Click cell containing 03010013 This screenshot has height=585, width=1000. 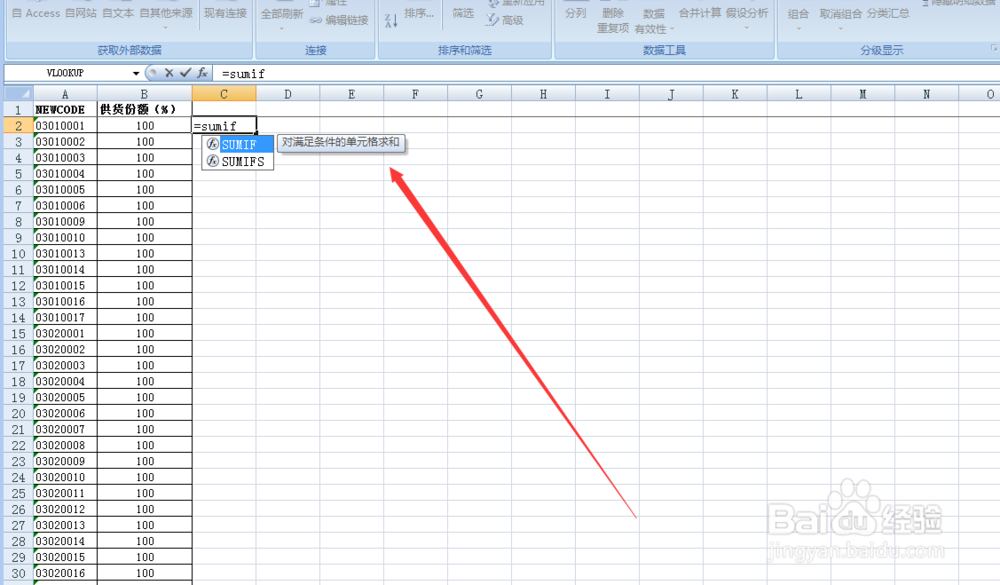(65, 253)
